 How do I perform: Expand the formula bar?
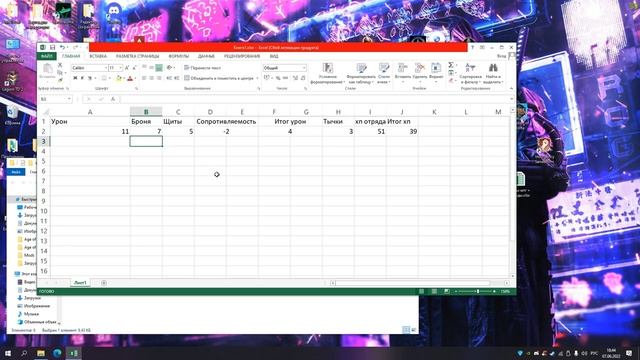tap(511, 99)
